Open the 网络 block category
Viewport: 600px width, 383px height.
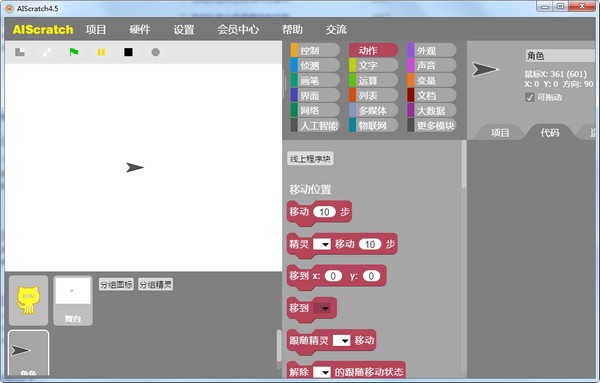pyautogui.click(x=315, y=111)
